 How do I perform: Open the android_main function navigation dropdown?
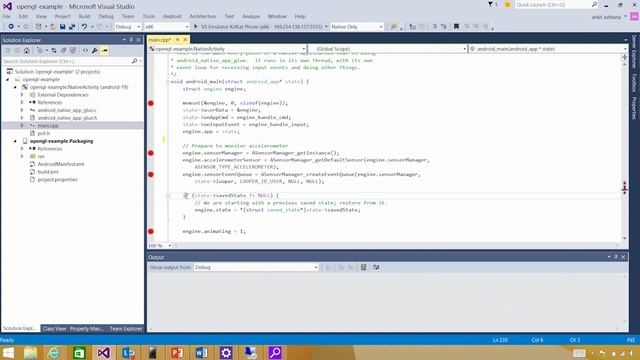tap(548, 49)
